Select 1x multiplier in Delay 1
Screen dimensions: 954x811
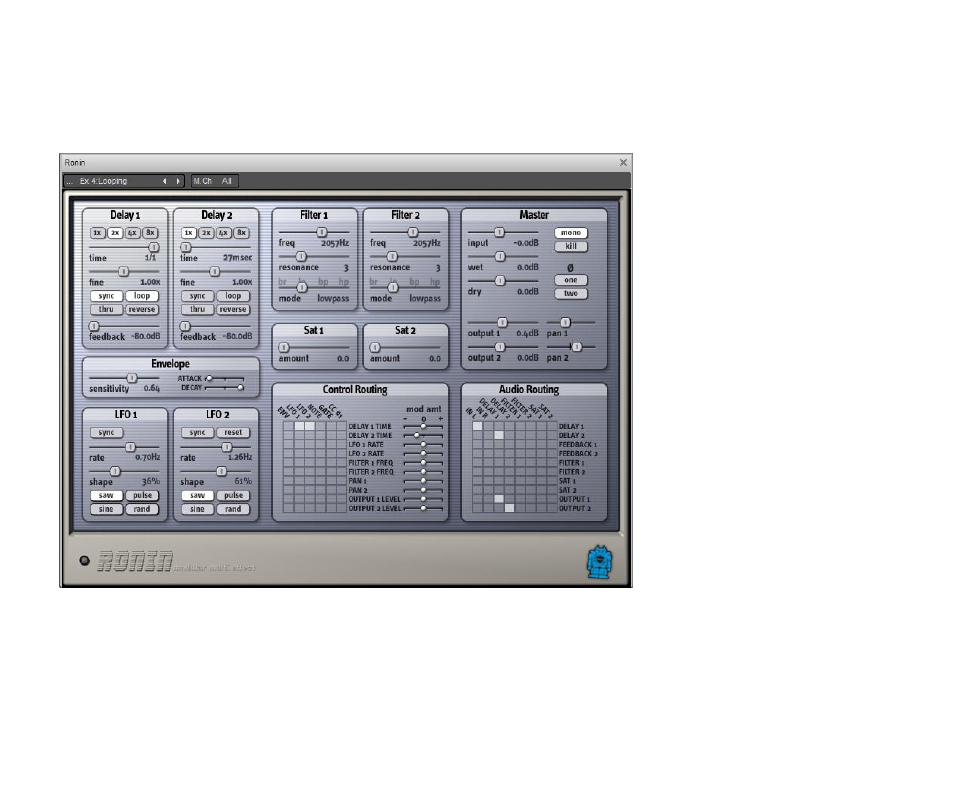click(x=97, y=232)
